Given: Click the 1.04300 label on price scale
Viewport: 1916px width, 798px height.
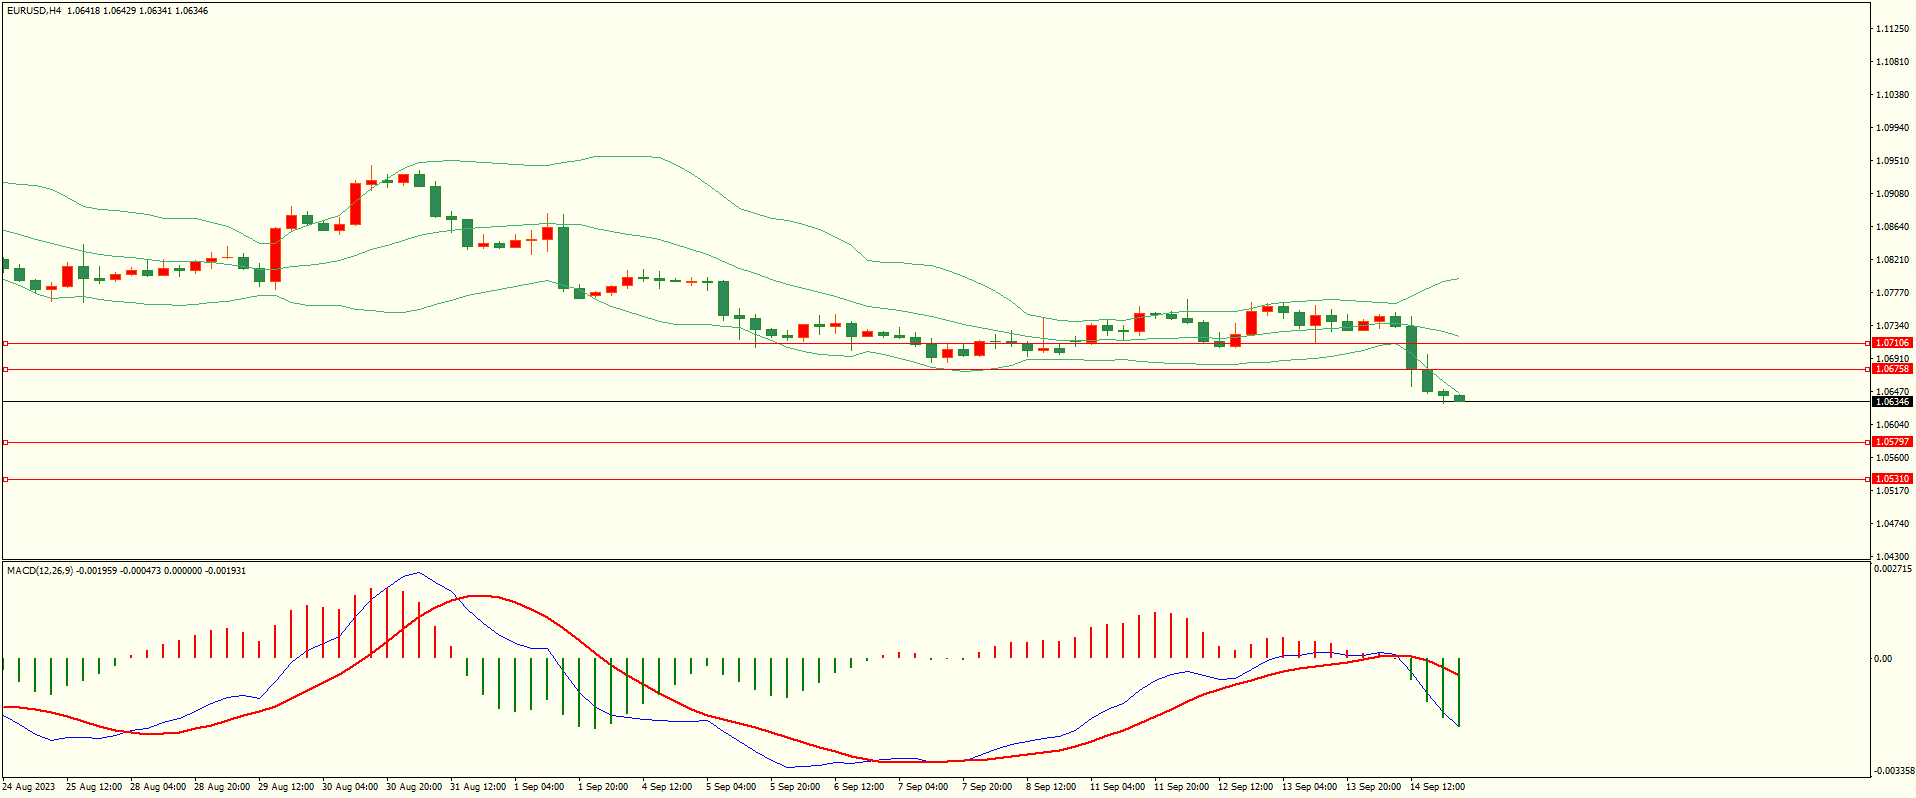Looking at the screenshot, I should pos(1892,556).
